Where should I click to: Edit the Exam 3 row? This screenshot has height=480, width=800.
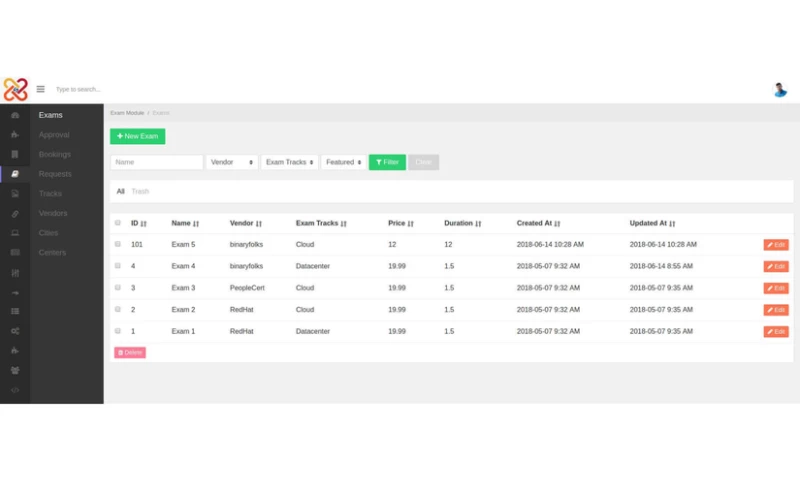coord(776,288)
